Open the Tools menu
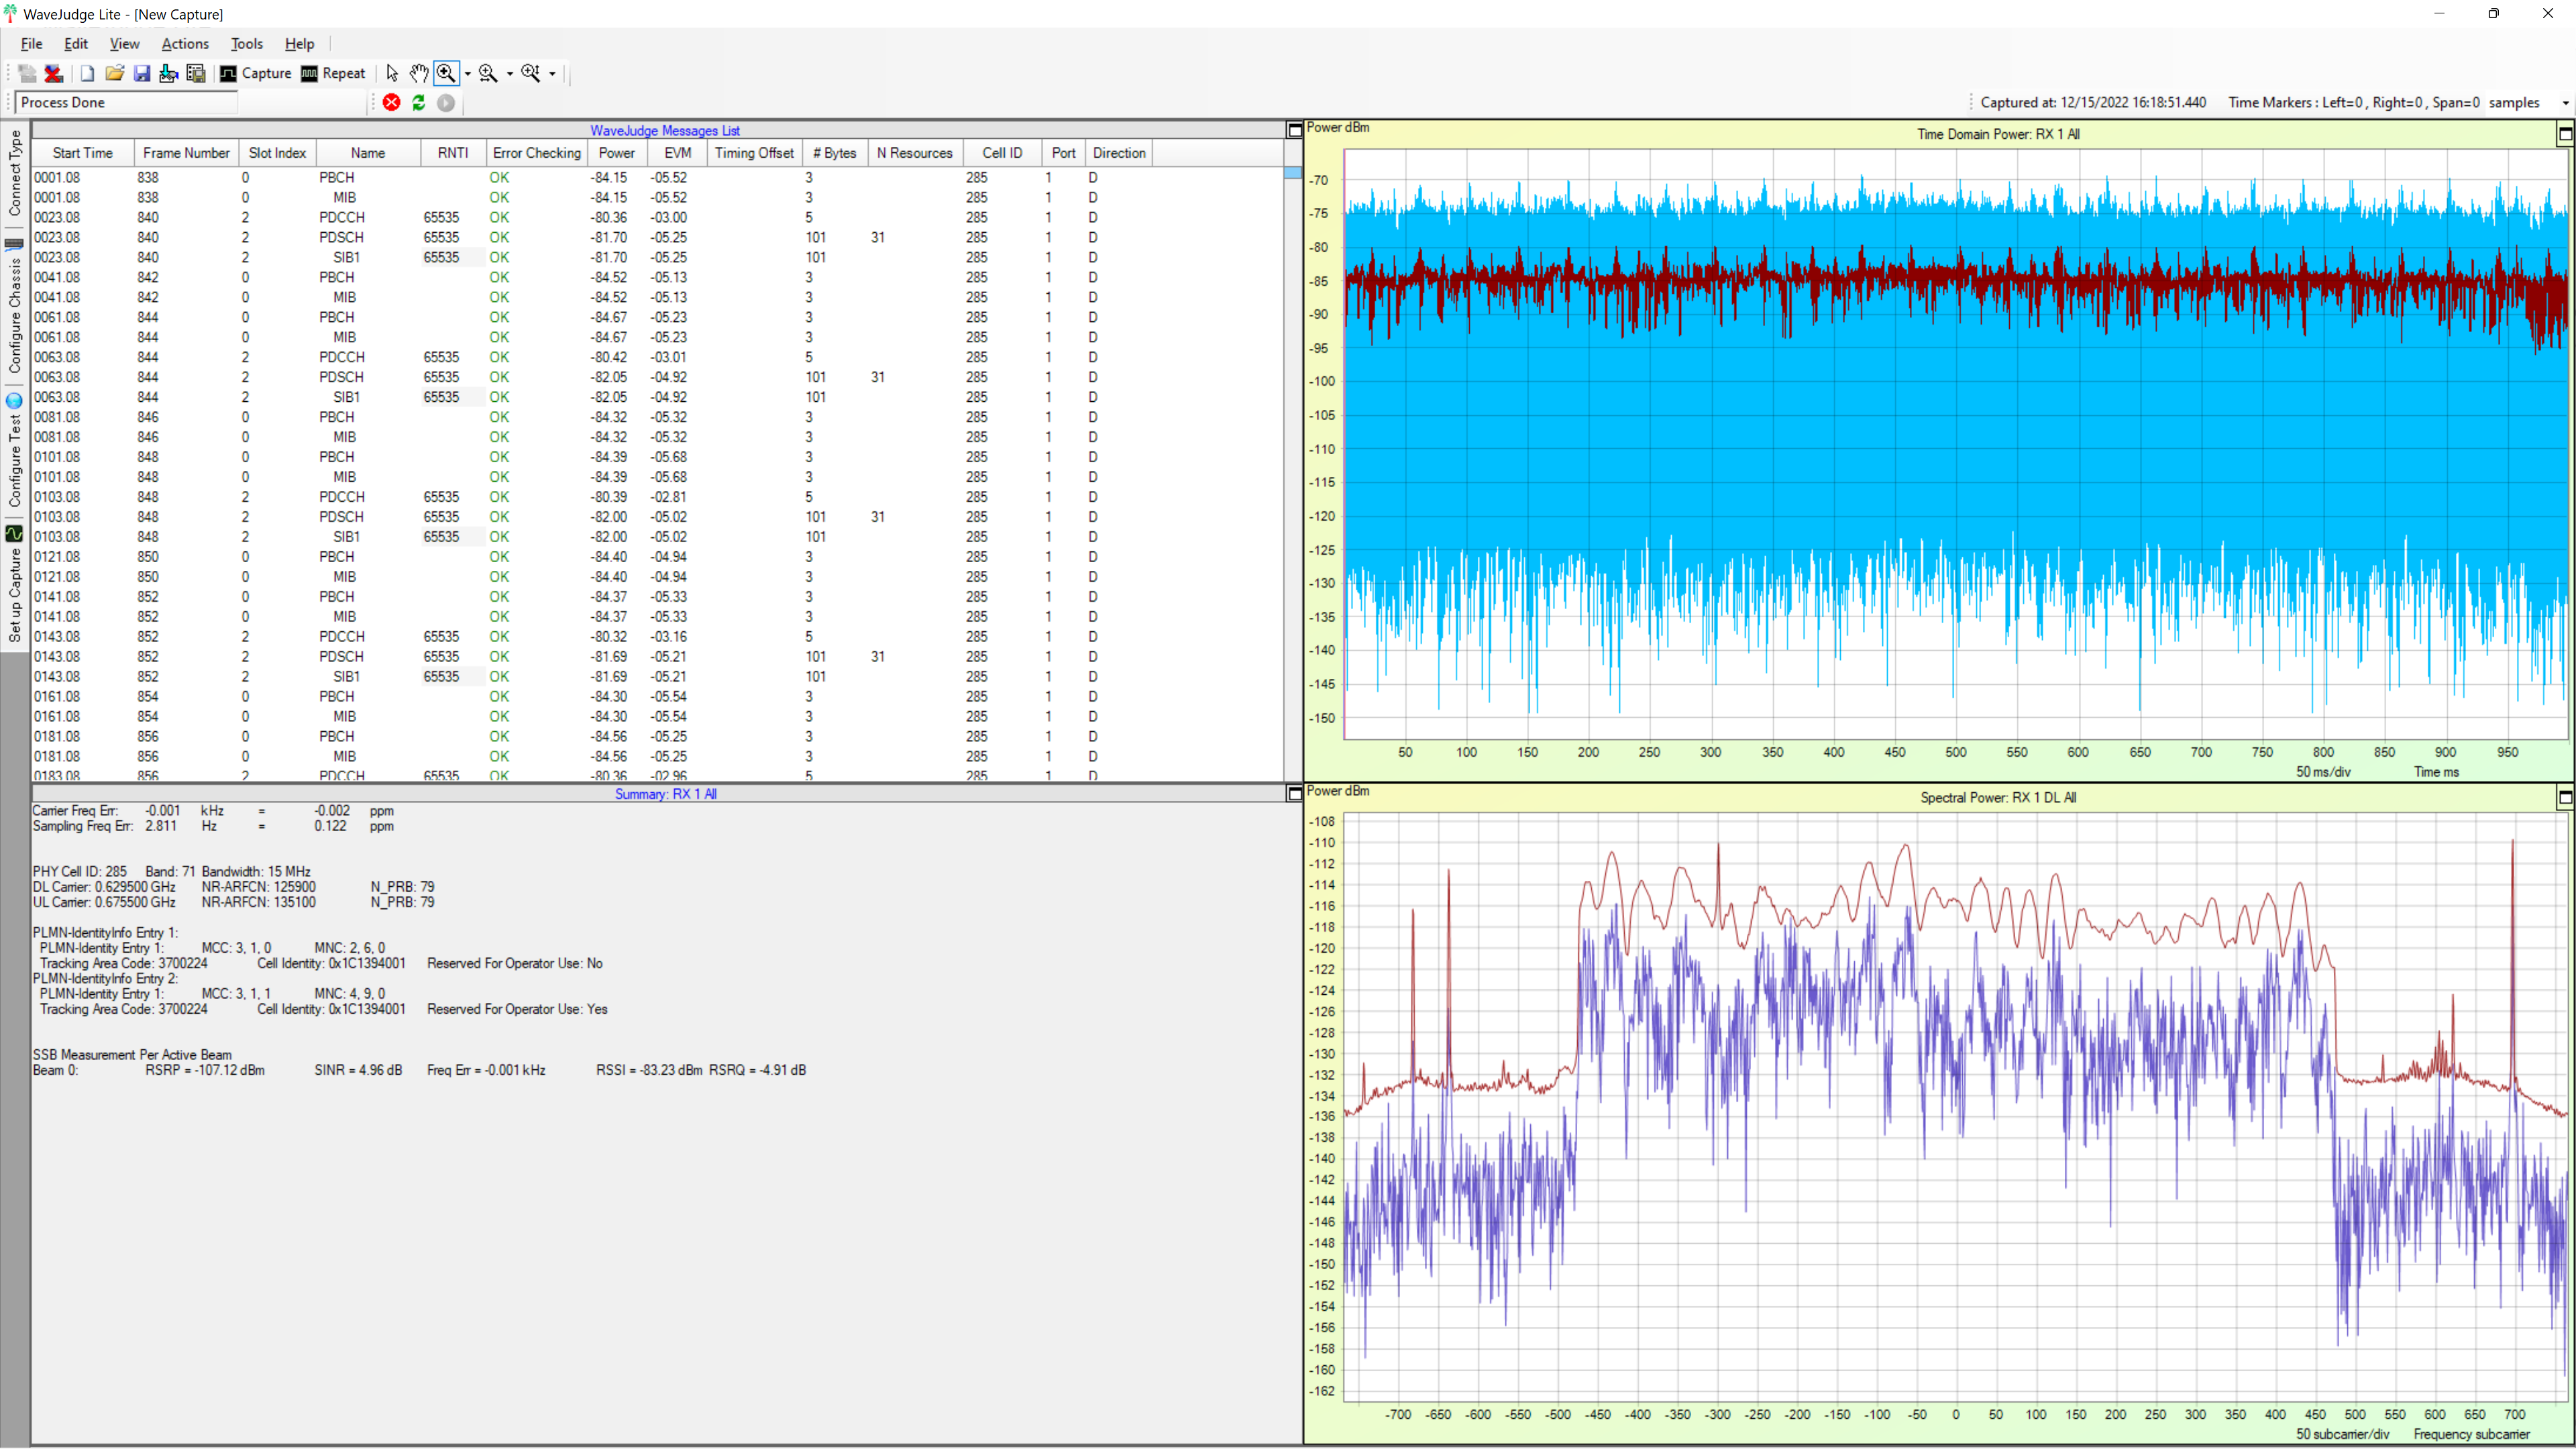 [x=246, y=43]
